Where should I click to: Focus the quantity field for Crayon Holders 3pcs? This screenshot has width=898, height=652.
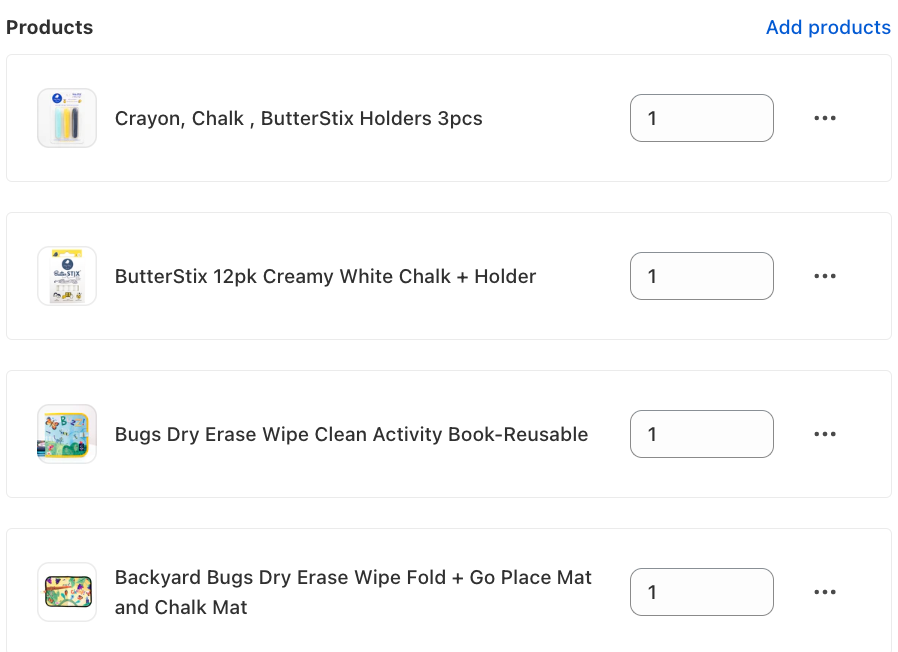(x=702, y=118)
